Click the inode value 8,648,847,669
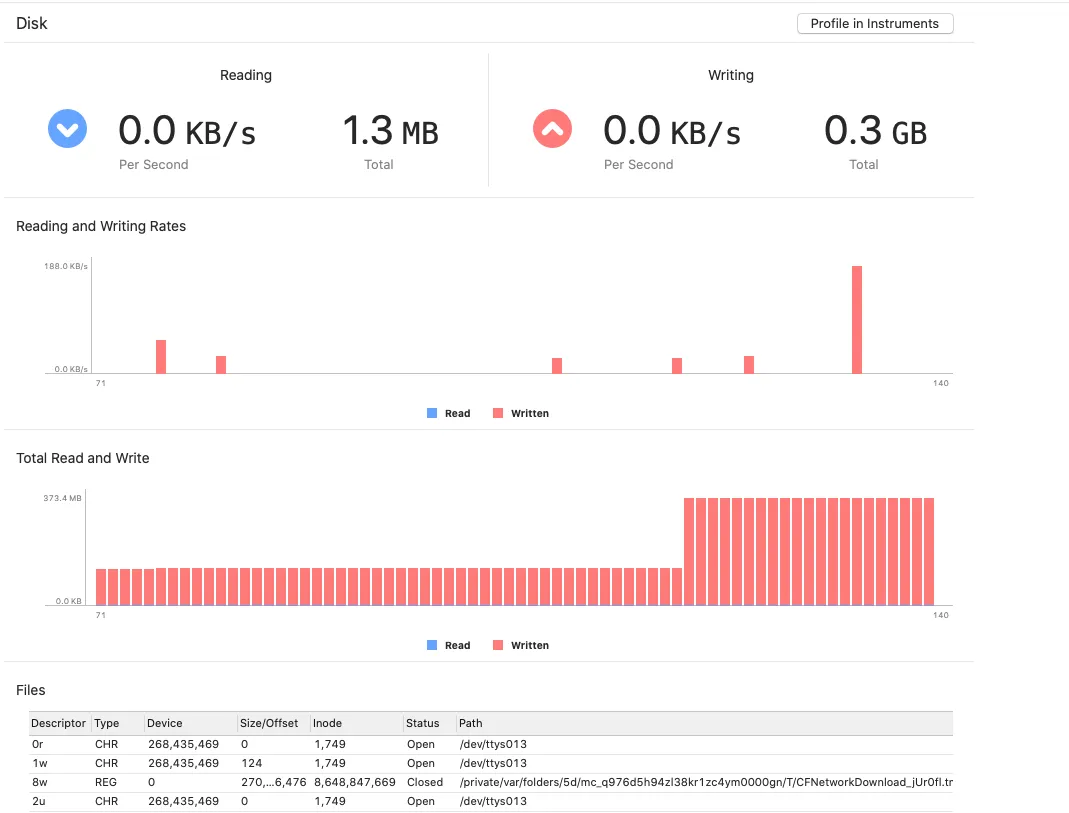Image resolution: width=1069 pixels, height=813 pixels. click(355, 782)
